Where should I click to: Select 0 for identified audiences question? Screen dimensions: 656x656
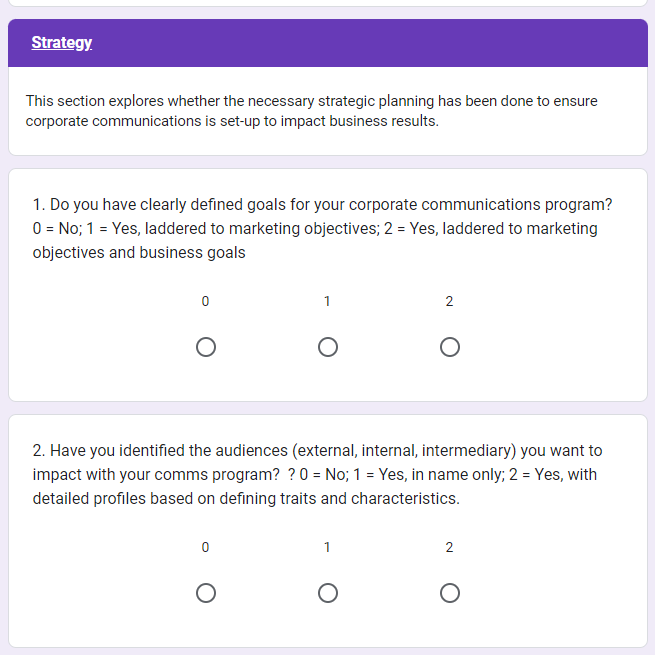pos(206,593)
